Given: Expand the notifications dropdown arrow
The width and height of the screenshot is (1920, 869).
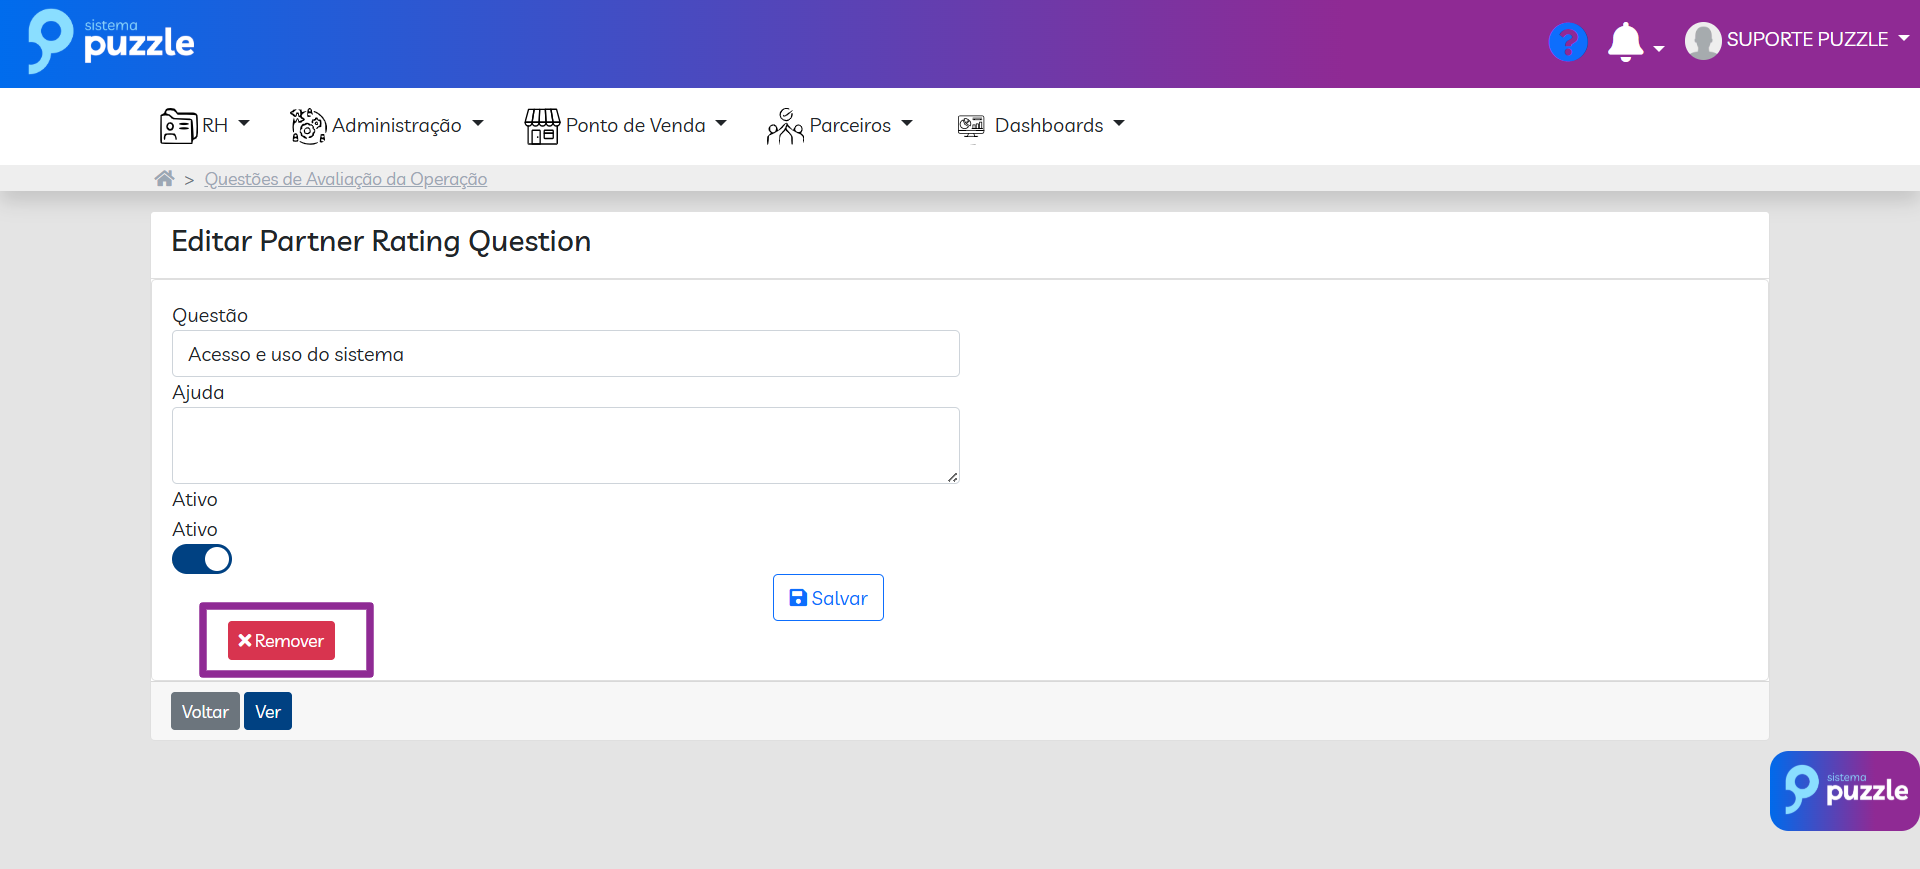Looking at the screenshot, I should pos(1659,48).
